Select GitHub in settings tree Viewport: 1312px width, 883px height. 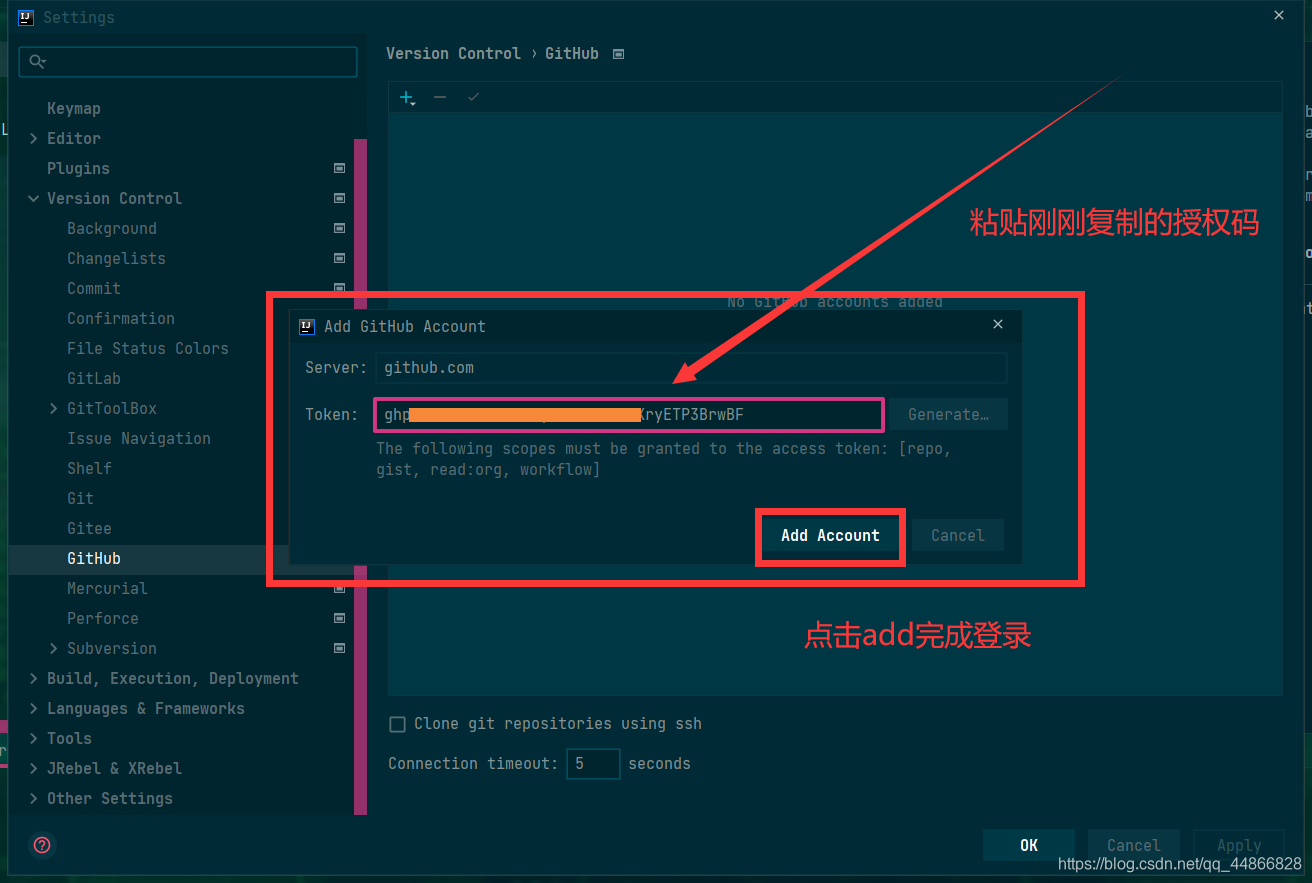tap(94, 558)
